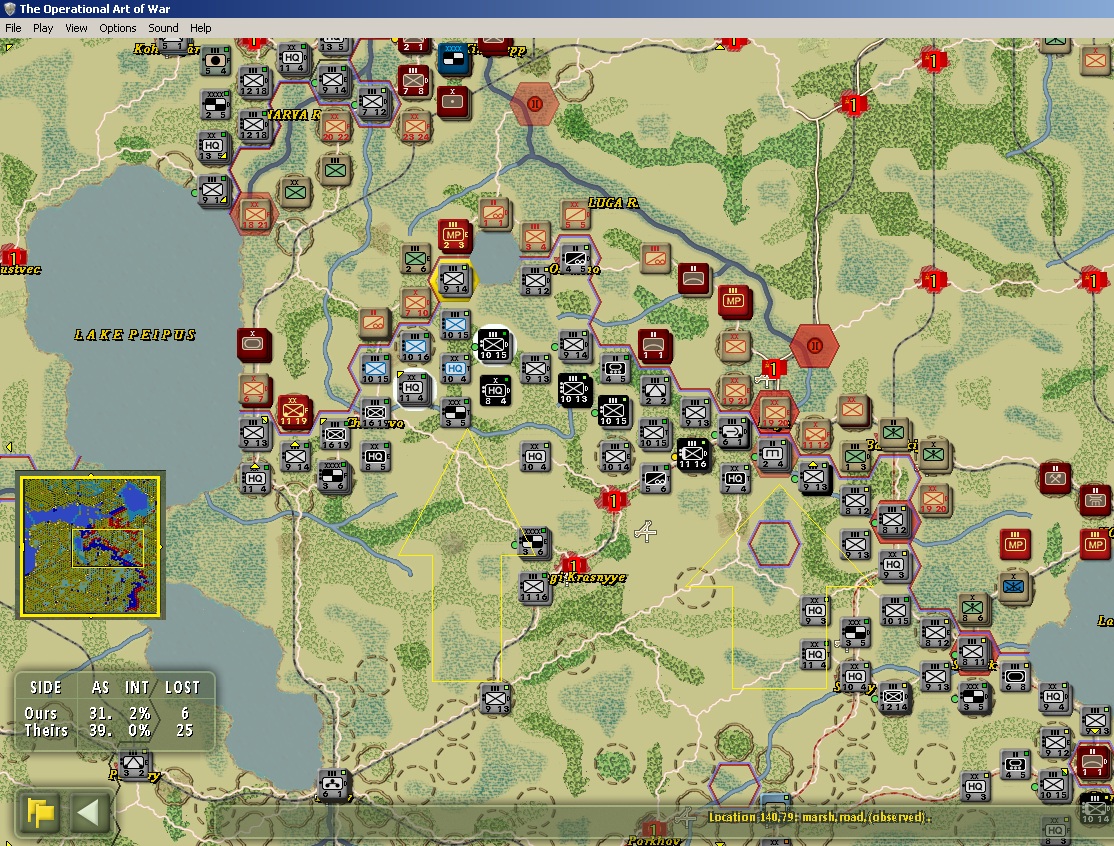Select the tan unit 18 21 in red hex
This screenshot has height=846, width=1114.
coord(254,214)
